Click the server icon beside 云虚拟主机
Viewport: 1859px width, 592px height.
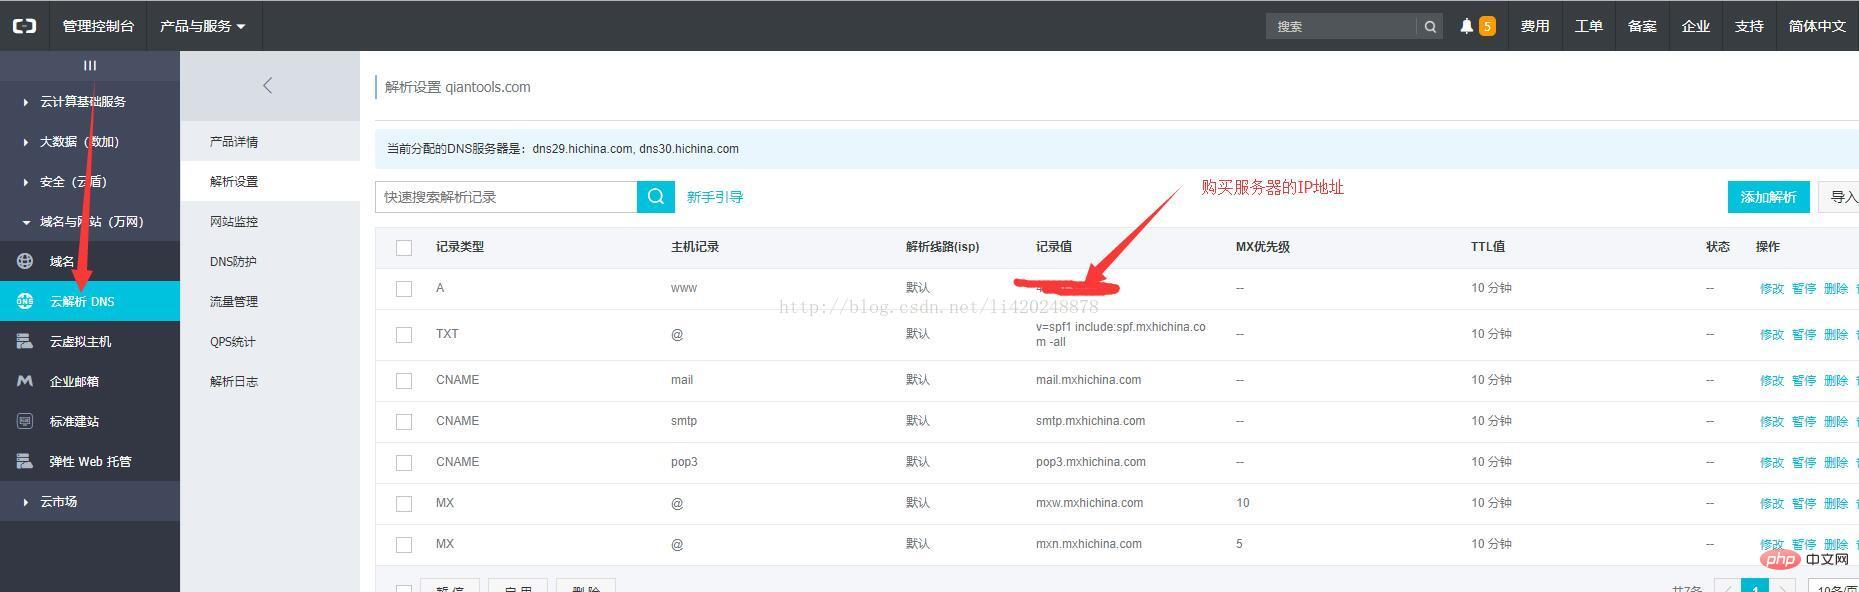25,341
